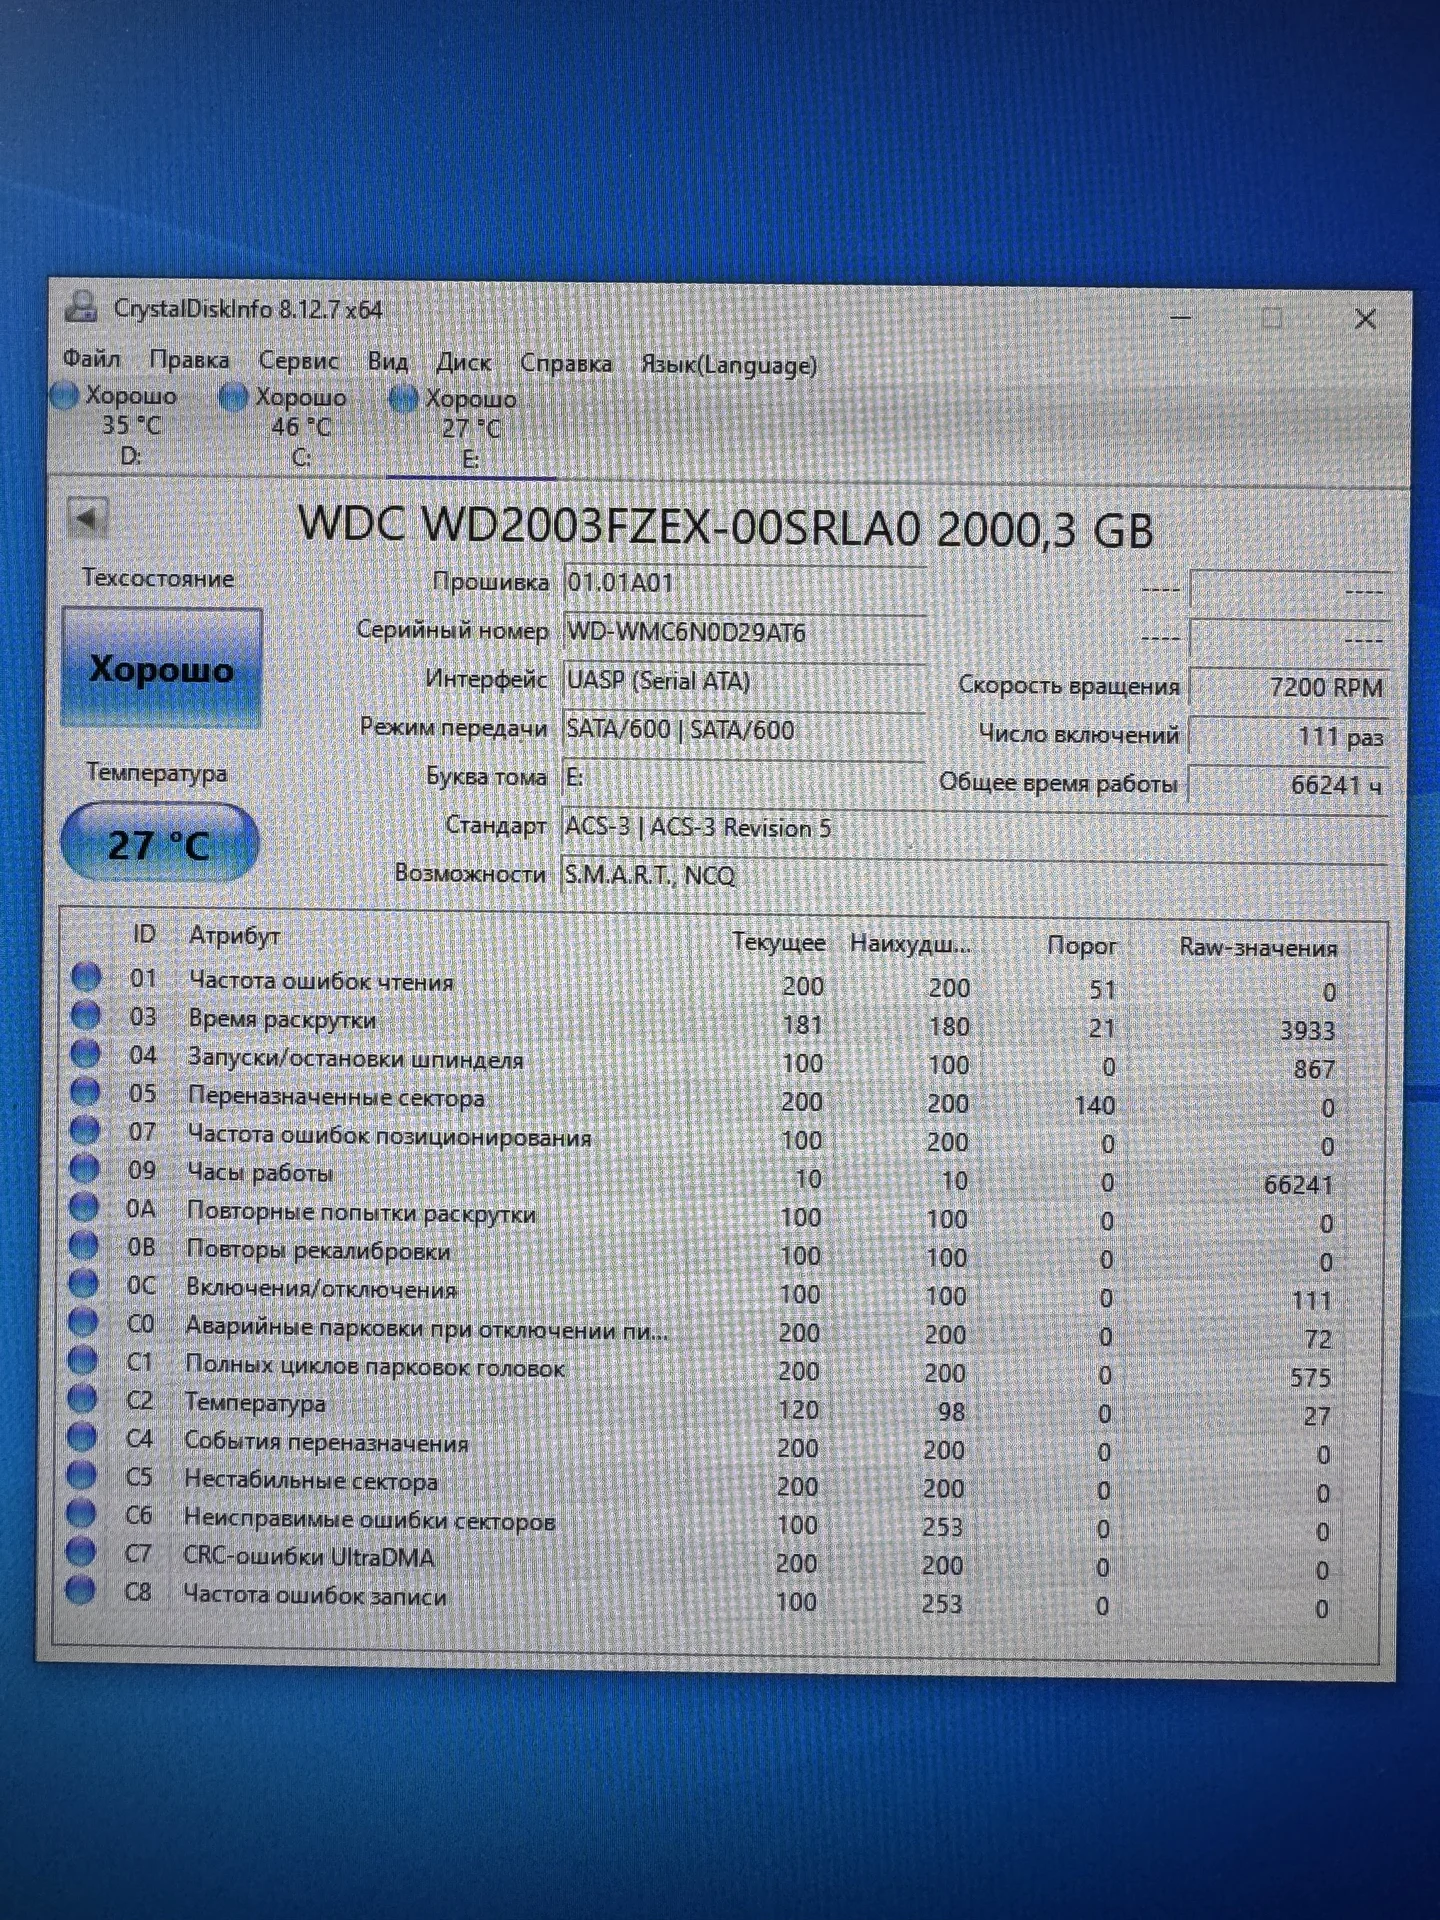Viewport: 1440px width, 1920px height.
Task: Open the Правка menu
Action: click(x=189, y=359)
